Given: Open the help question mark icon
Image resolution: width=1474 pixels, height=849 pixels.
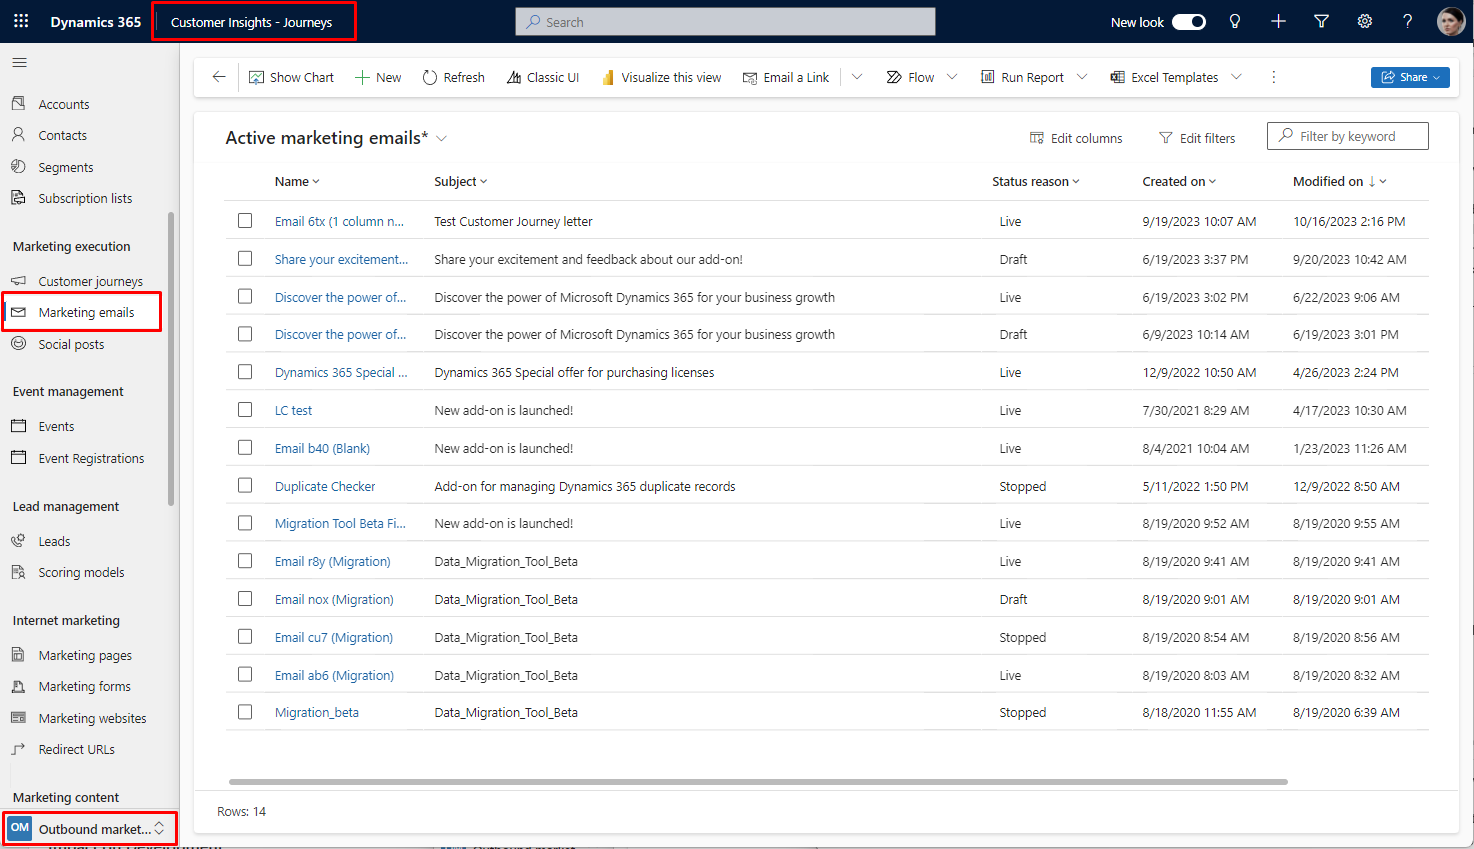Looking at the screenshot, I should [x=1407, y=21].
